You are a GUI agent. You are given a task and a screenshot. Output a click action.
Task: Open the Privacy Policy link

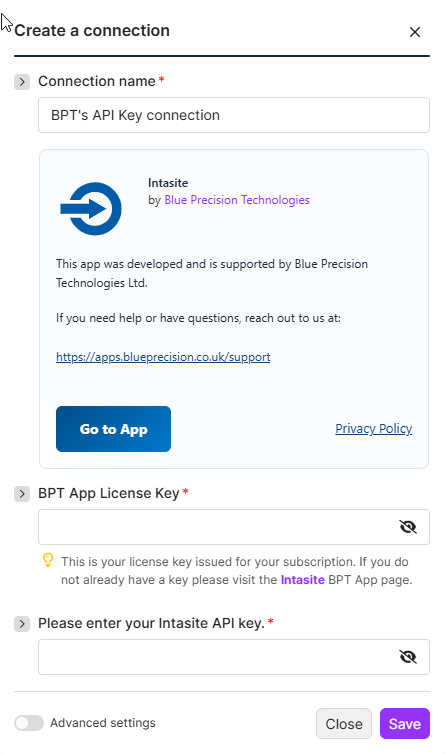click(x=373, y=428)
